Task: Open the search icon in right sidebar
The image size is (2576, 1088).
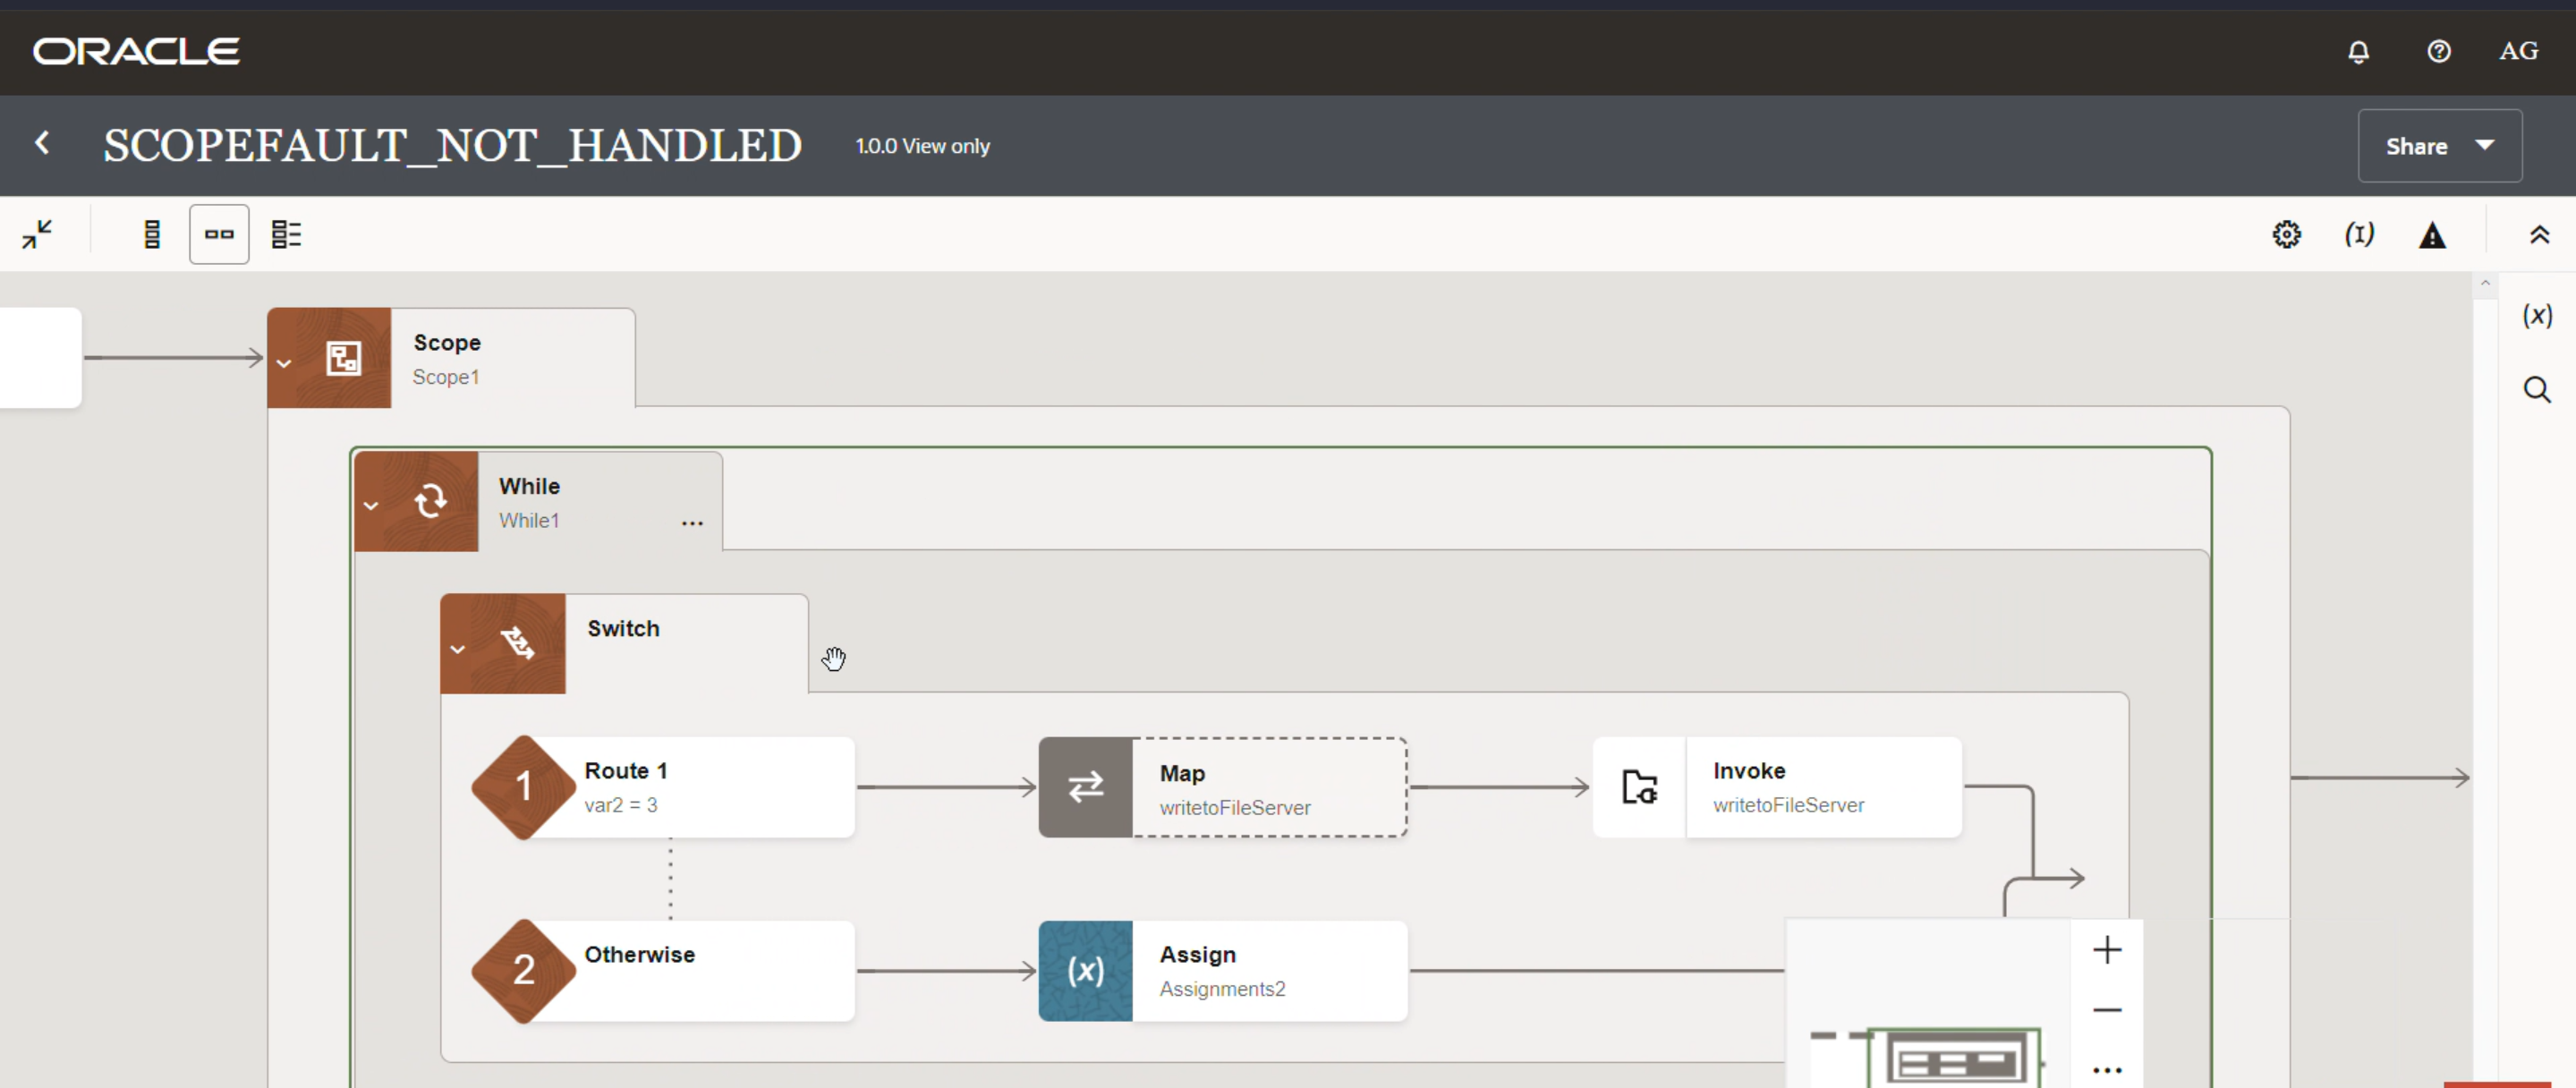Action: coord(2537,389)
